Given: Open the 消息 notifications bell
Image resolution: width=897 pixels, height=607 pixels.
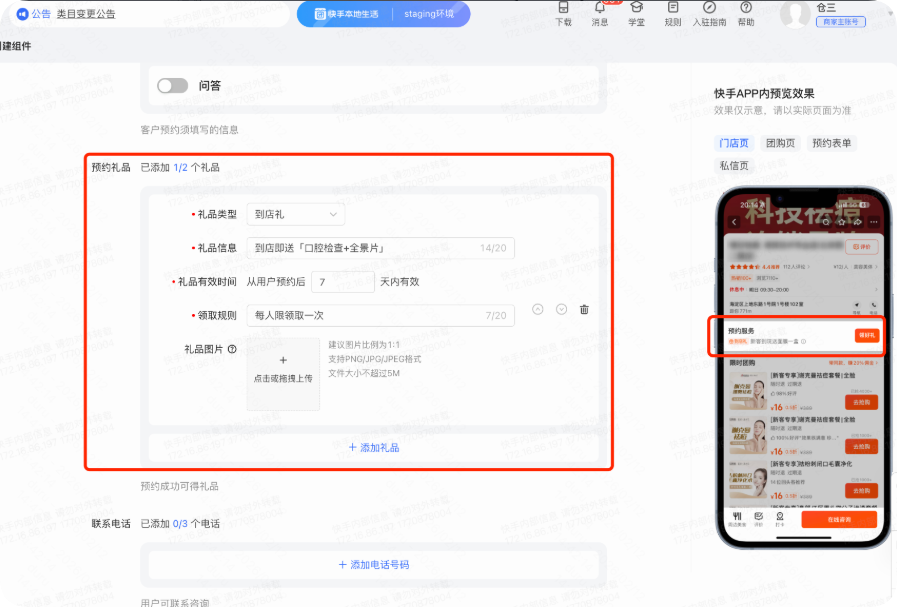Looking at the screenshot, I should coord(600,7).
